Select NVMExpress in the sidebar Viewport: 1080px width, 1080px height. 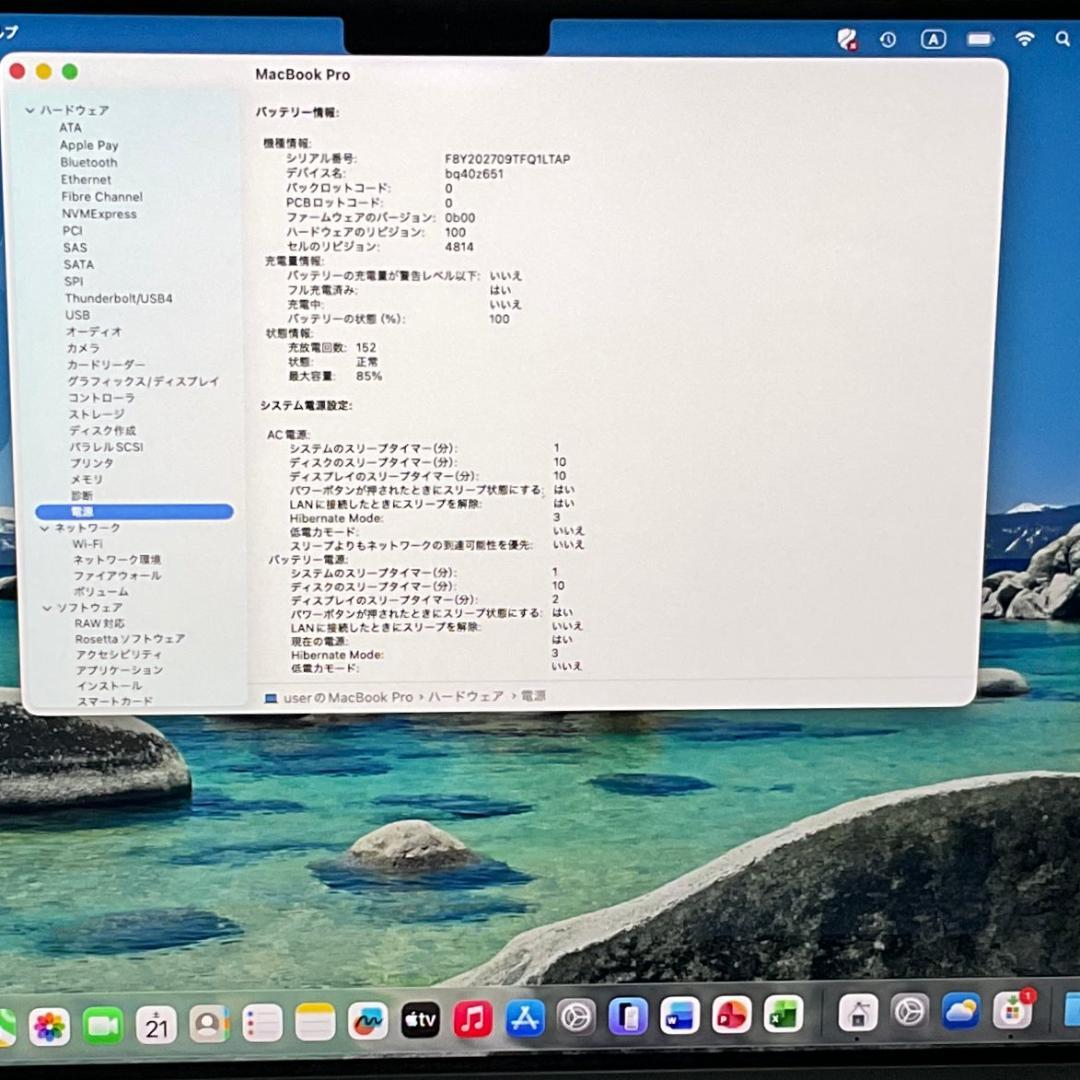(99, 214)
